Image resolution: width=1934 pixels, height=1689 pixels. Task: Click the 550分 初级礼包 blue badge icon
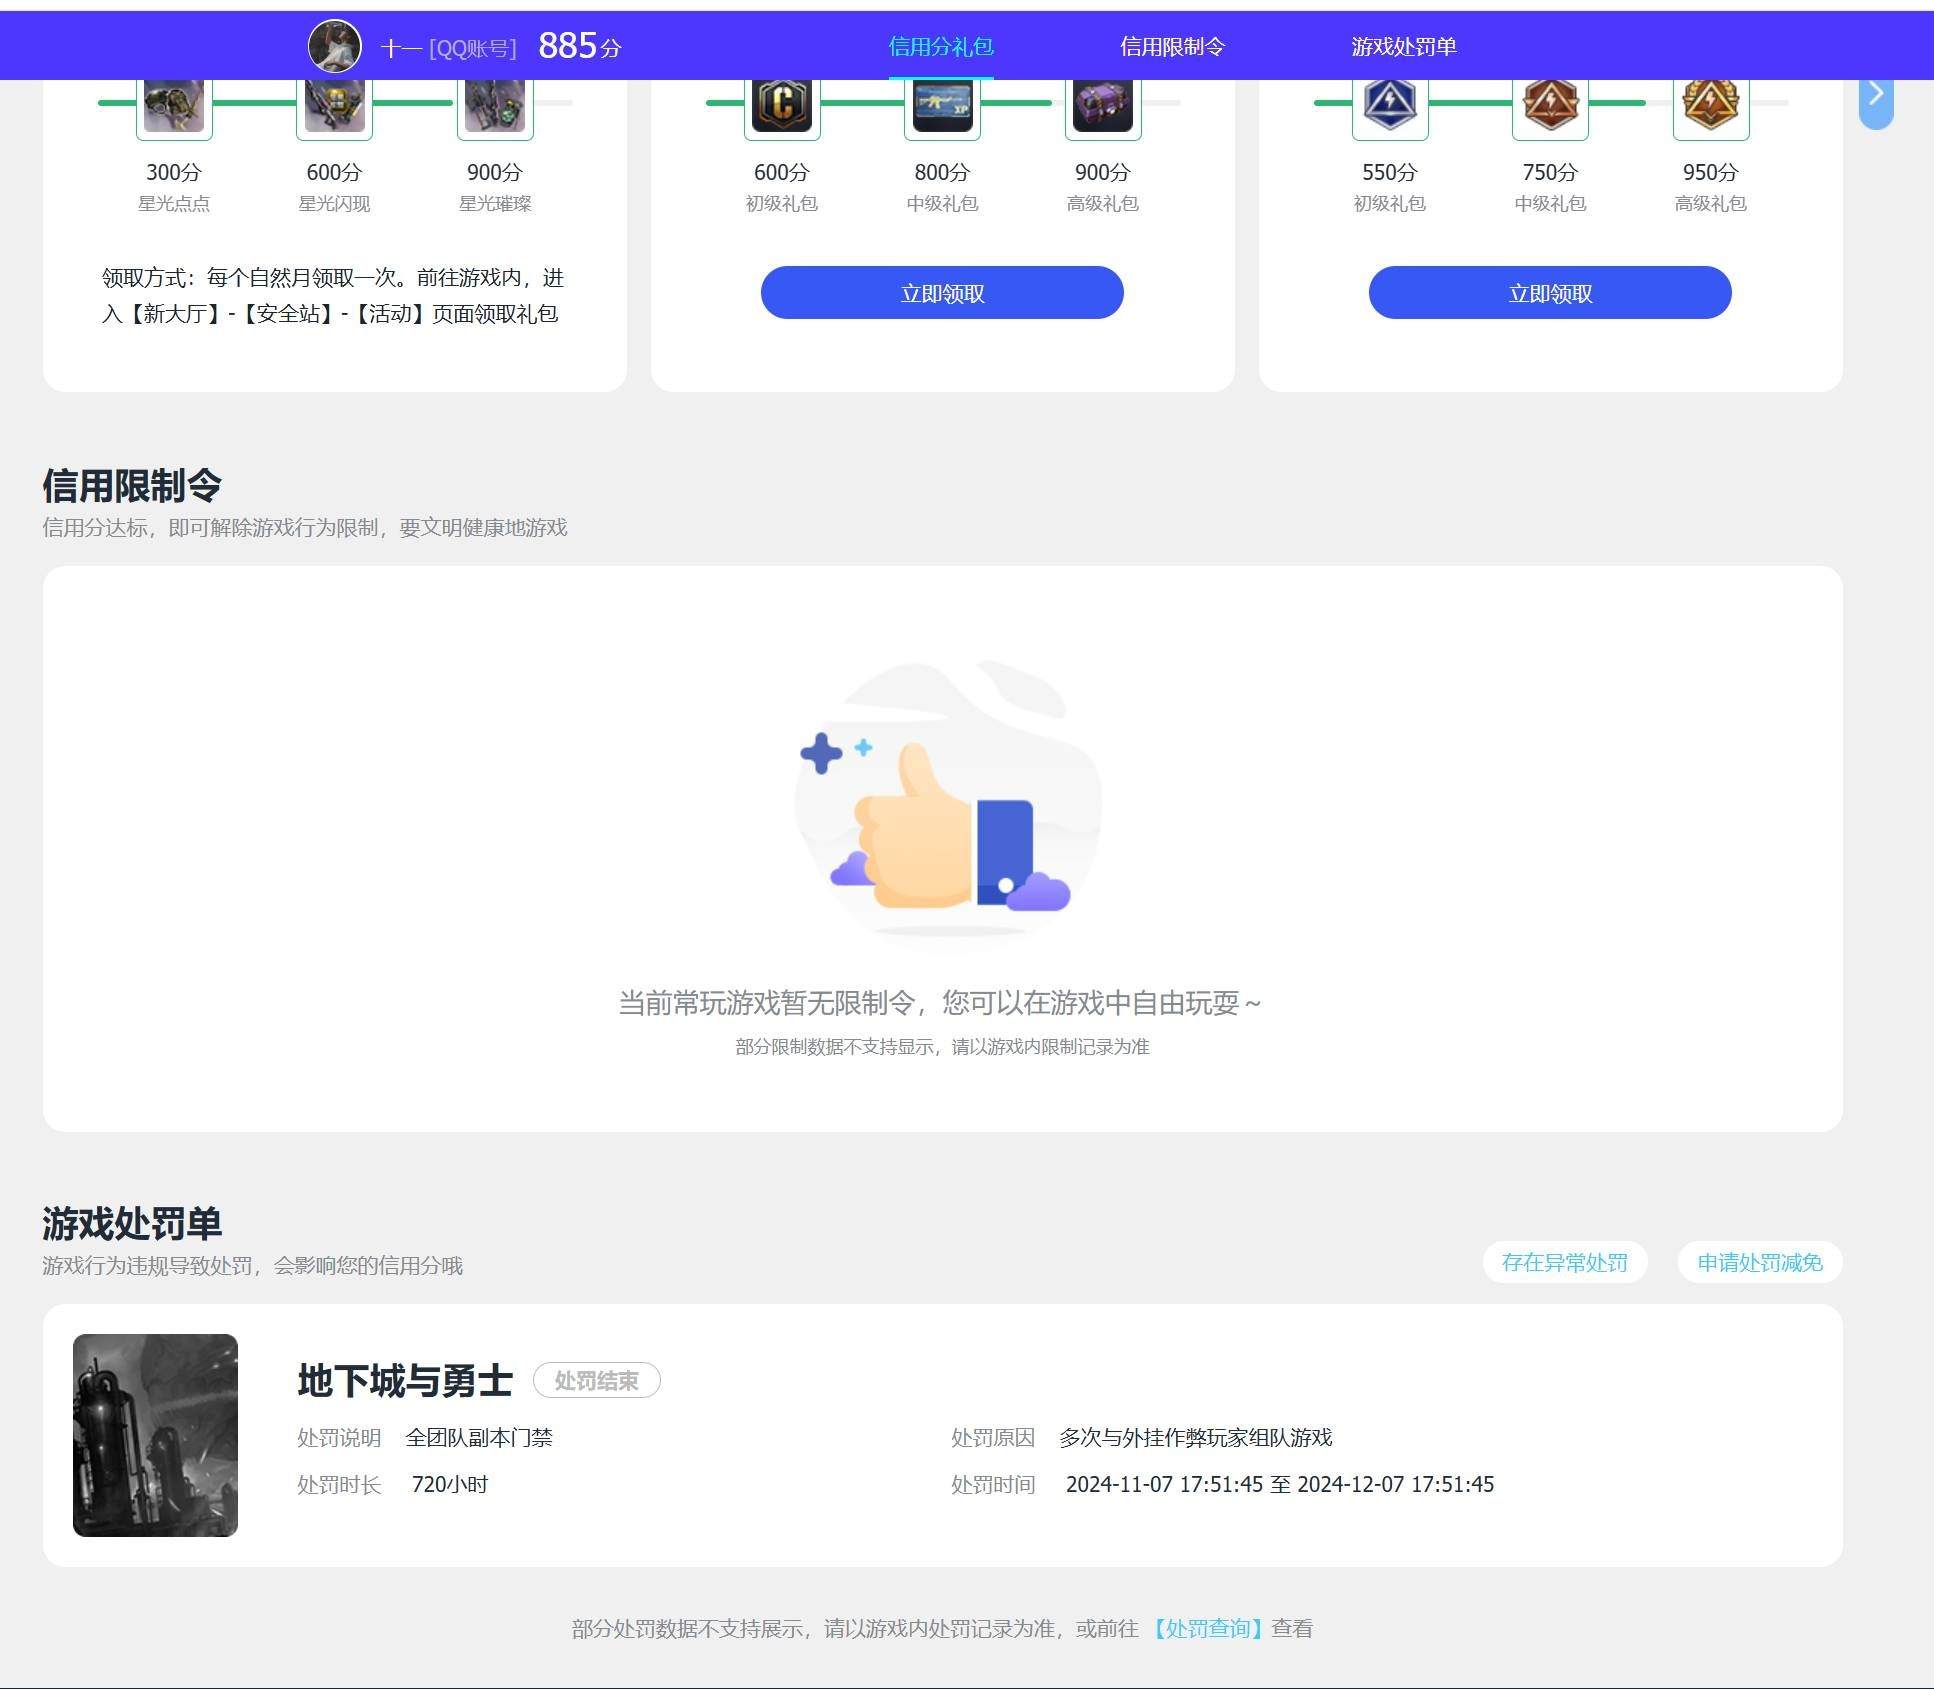[x=1390, y=106]
